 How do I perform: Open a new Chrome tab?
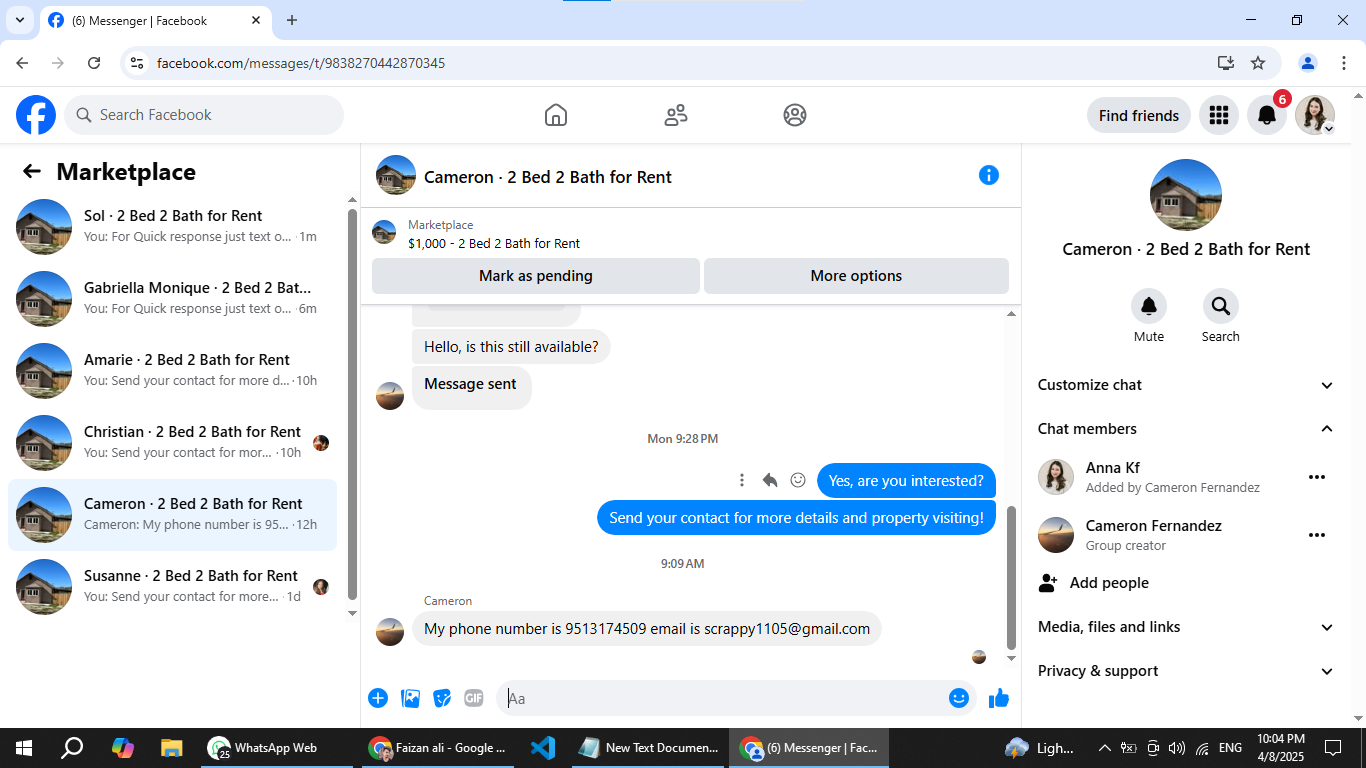(x=292, y=20)
